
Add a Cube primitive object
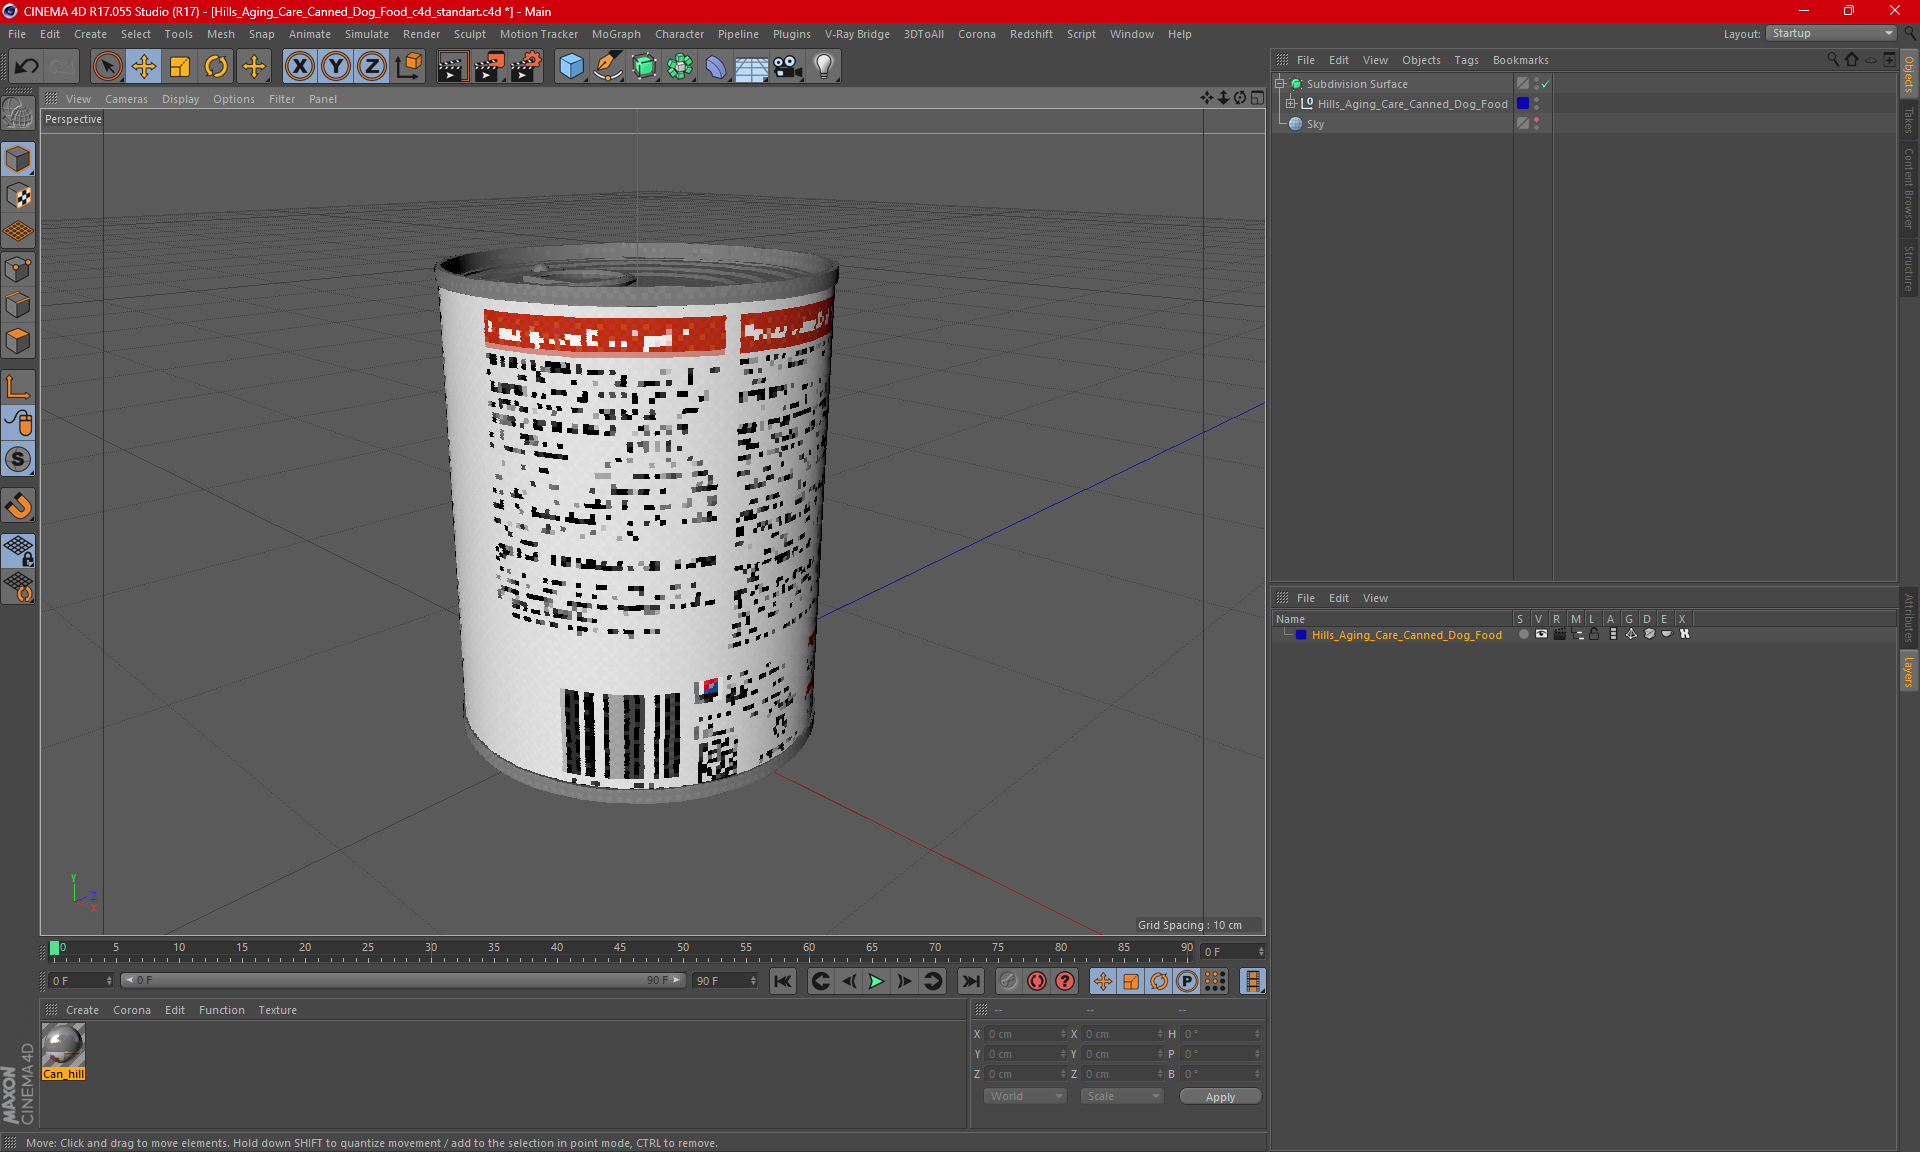pos(571,67)
